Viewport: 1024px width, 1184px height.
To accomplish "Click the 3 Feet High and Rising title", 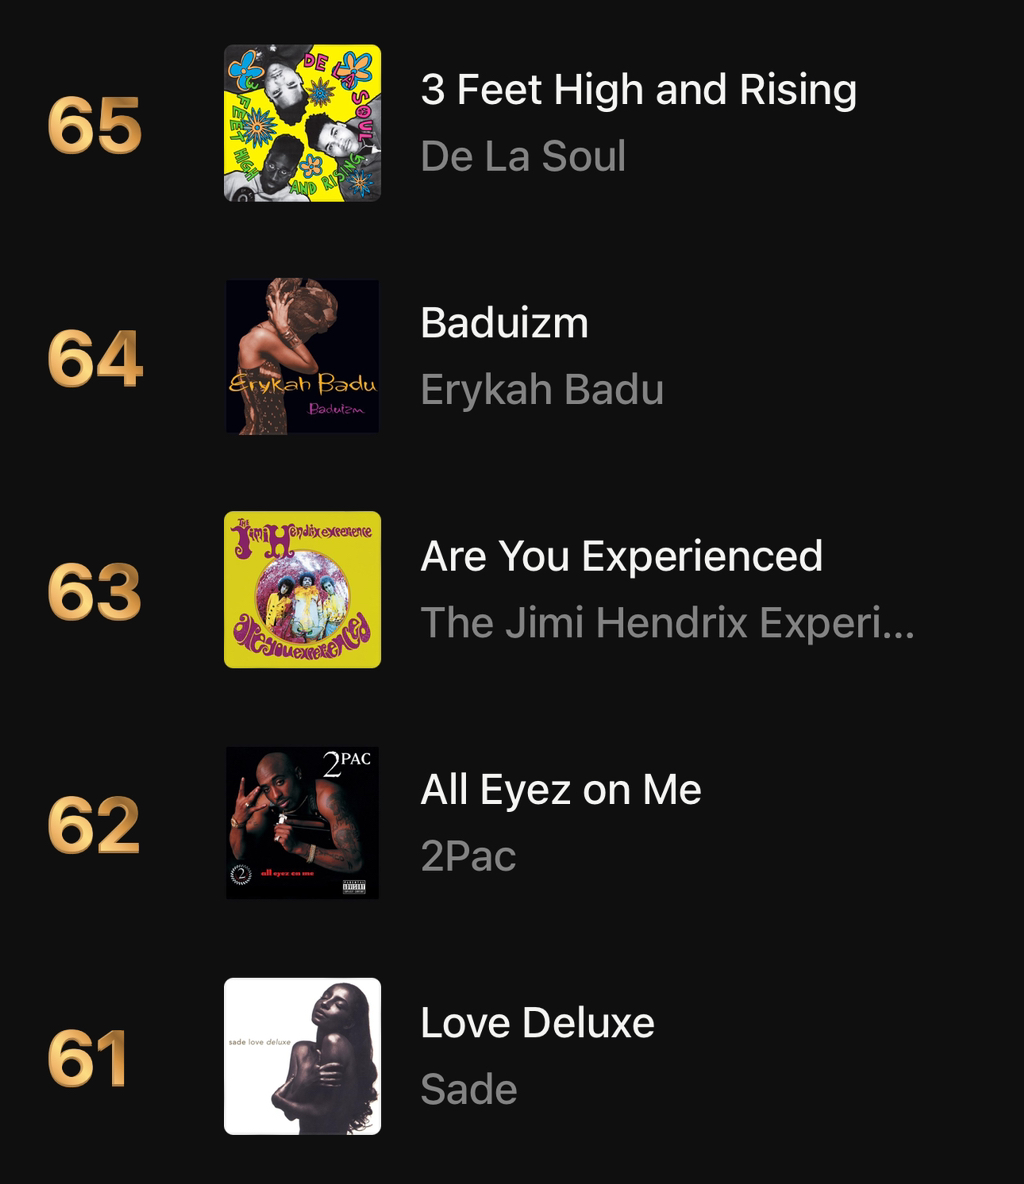I will pyautogui.click(x=638, y=90).
